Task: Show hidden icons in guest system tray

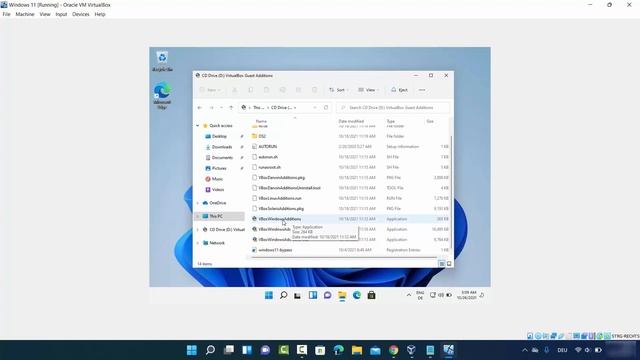Action: click(409, 295)
